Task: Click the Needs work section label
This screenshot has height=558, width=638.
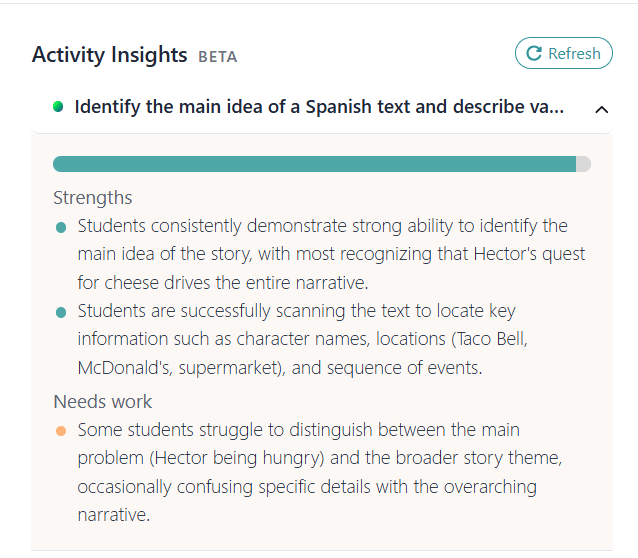Action: click(x=102, y=402)
